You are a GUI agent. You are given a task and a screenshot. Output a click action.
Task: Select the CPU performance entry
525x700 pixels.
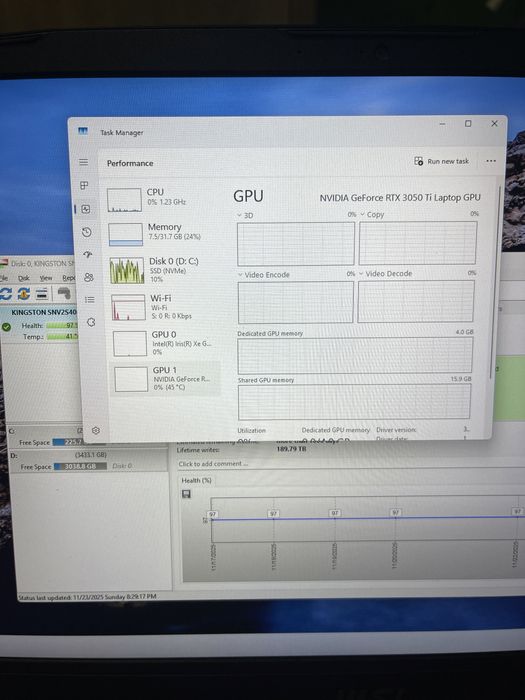pos(163,199)
